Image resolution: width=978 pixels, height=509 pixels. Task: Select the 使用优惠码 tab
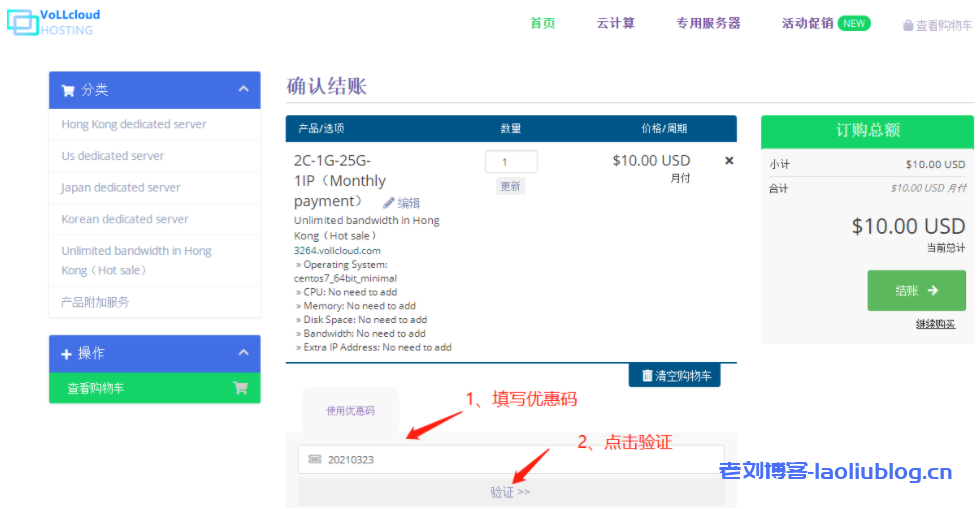pos(350,410)
